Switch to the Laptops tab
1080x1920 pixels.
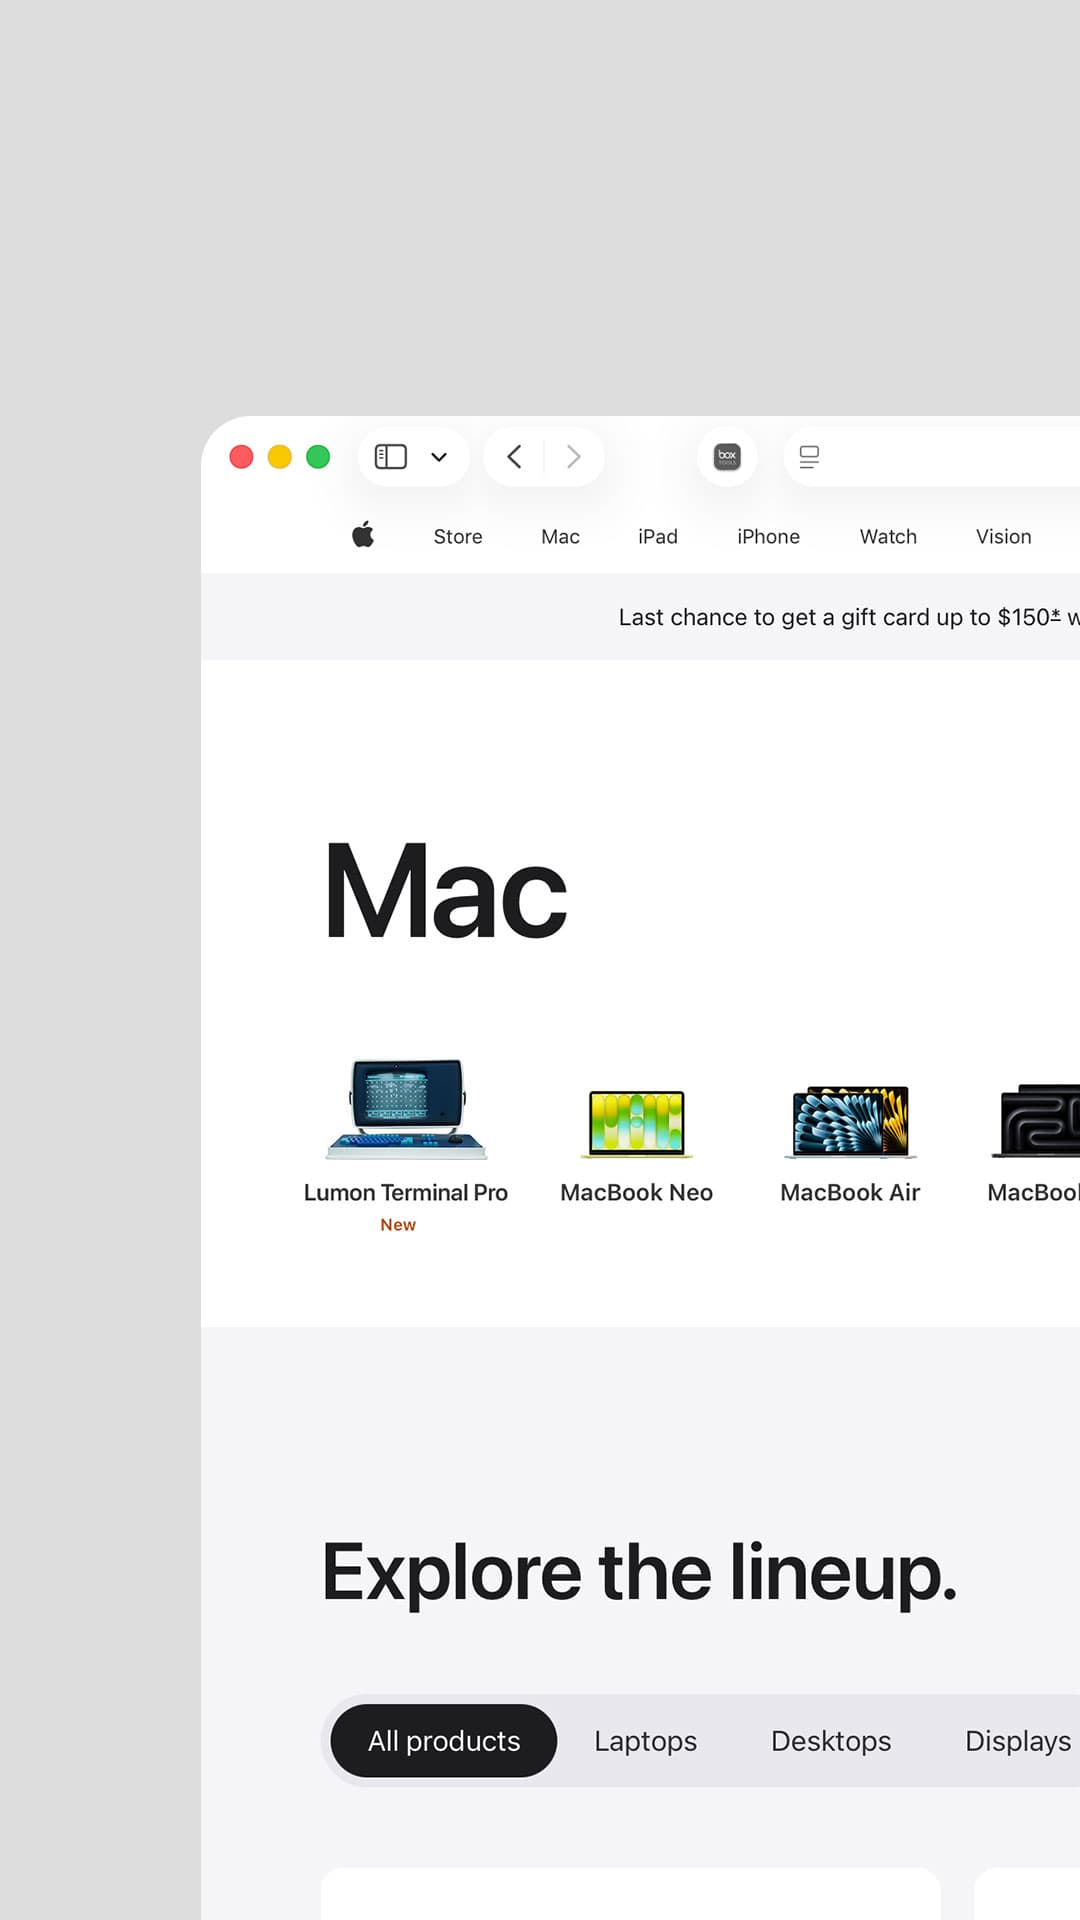(646, 1741)
